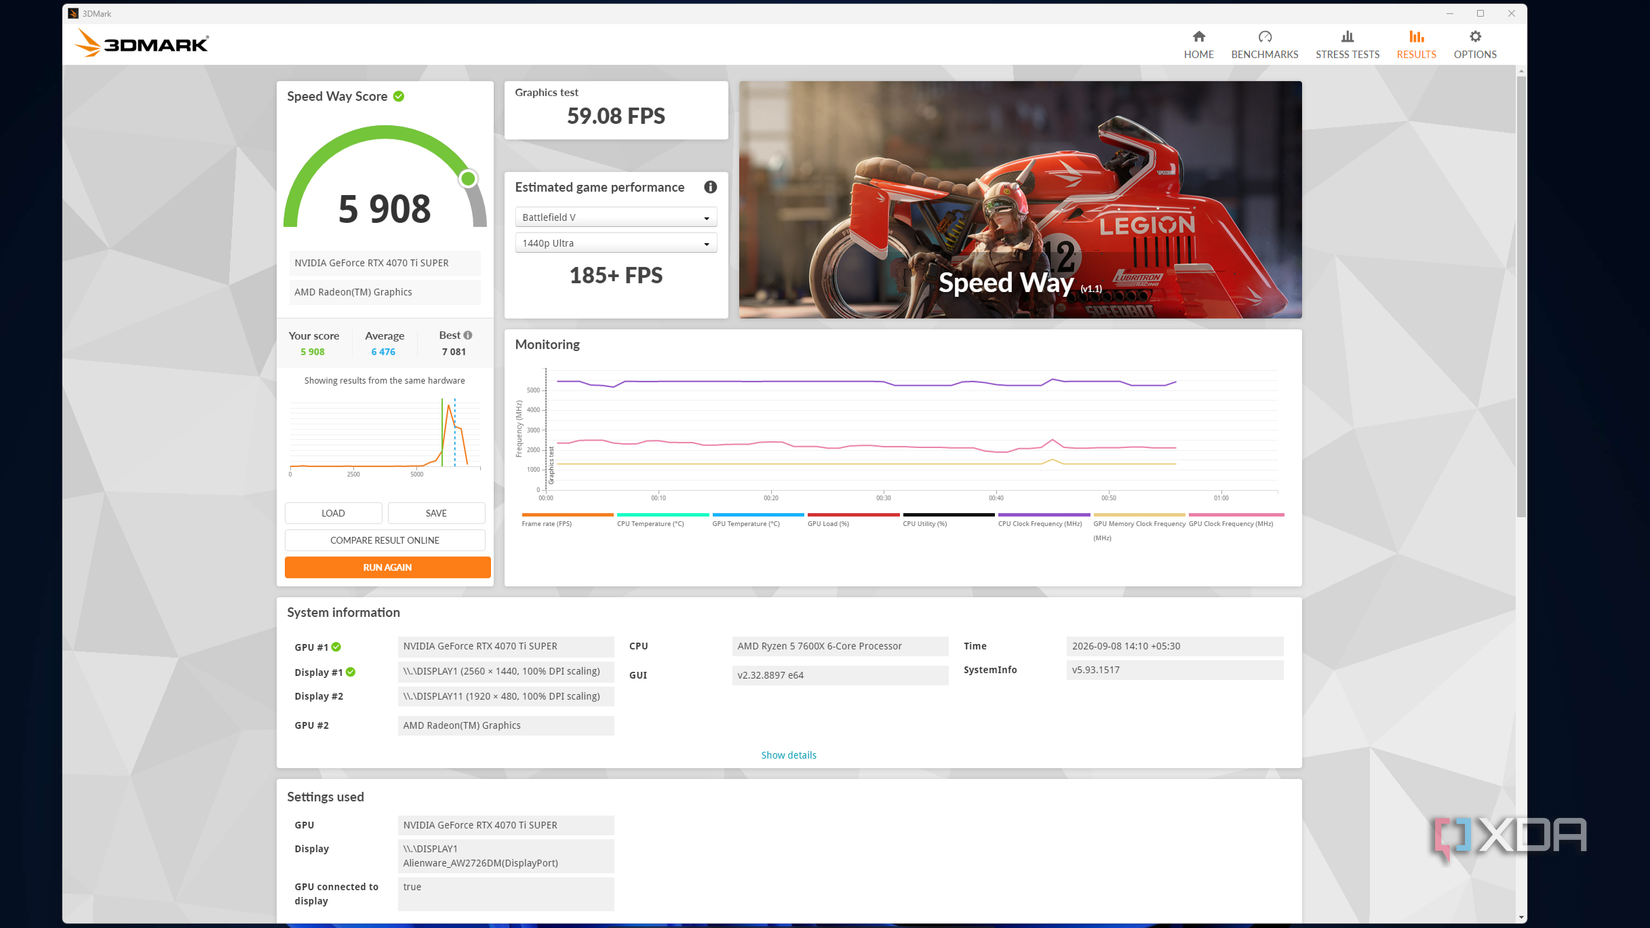Image resolution: width=1650 pixels, height=928 pixels.
Task: Click the LOAD button
Action: coord(333,513)
